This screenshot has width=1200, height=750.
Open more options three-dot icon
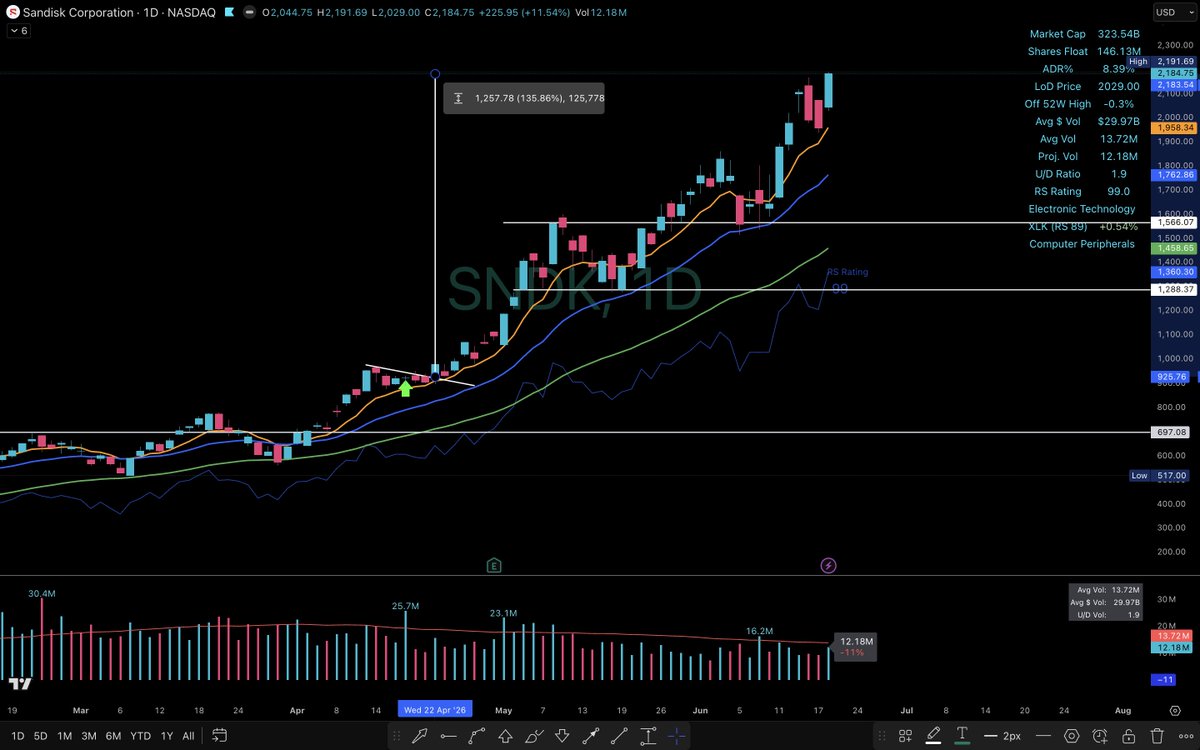click(x=1185, y=736)
